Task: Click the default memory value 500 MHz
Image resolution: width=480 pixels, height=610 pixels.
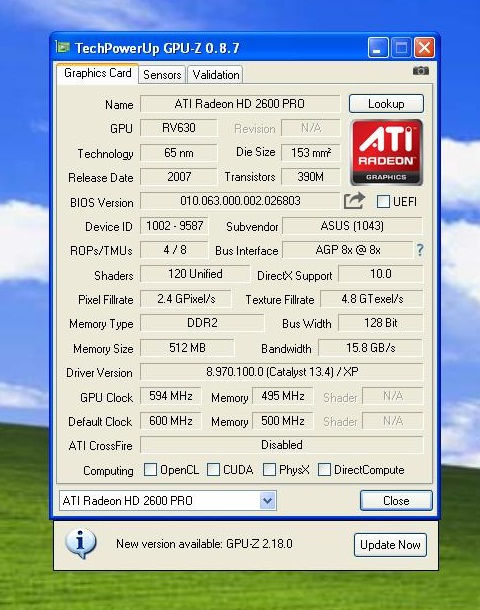Action: point(283,421)
